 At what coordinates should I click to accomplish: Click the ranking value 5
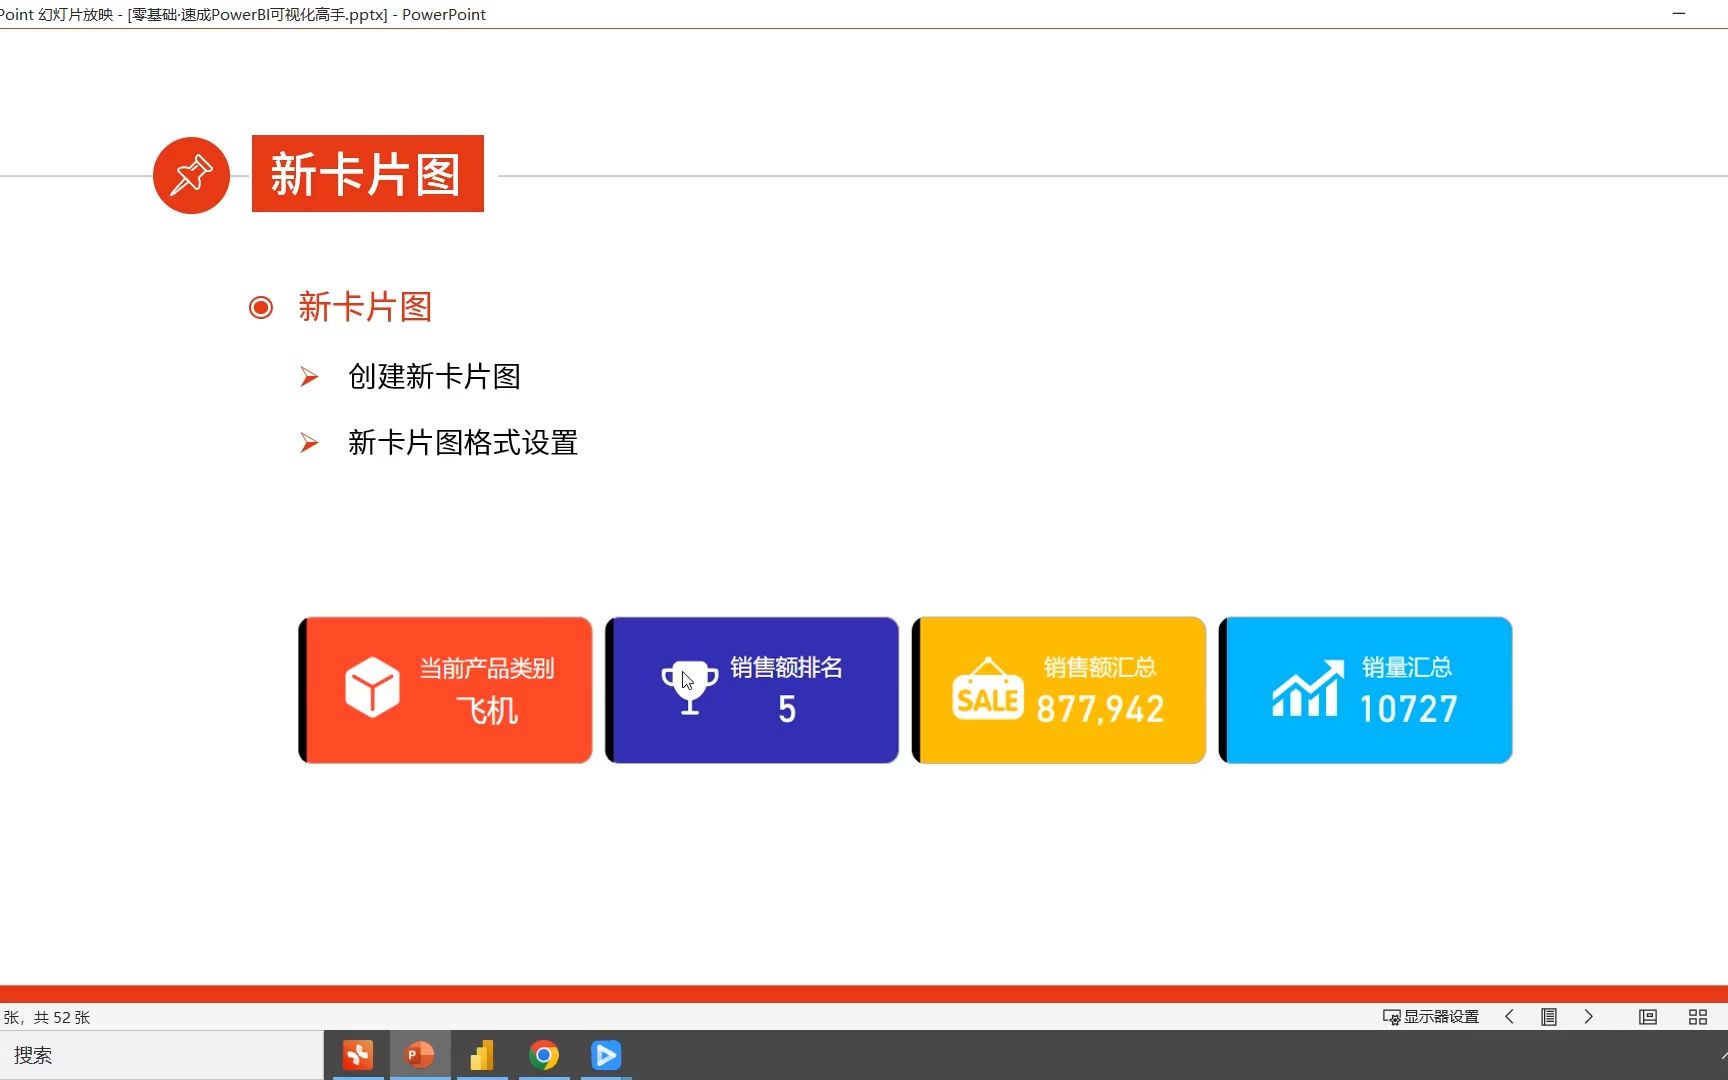[787, 709]
